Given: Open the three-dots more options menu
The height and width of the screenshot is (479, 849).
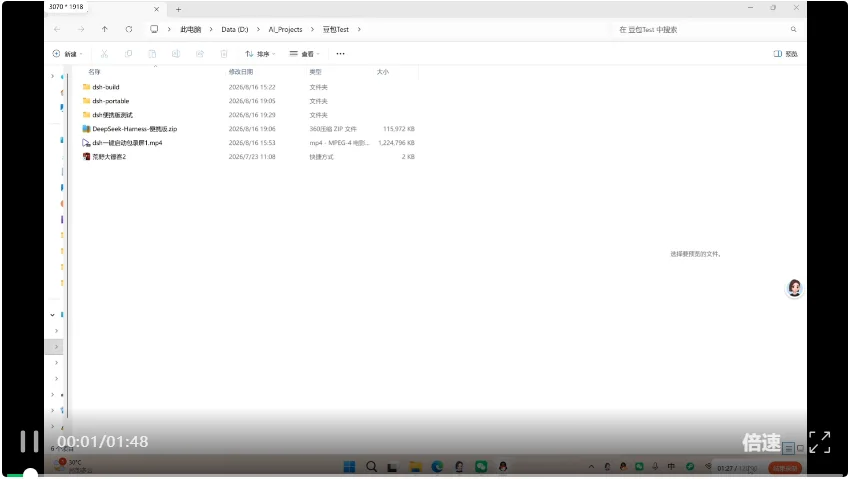Looking at the screenshot, I should click(x=340, y=54).
